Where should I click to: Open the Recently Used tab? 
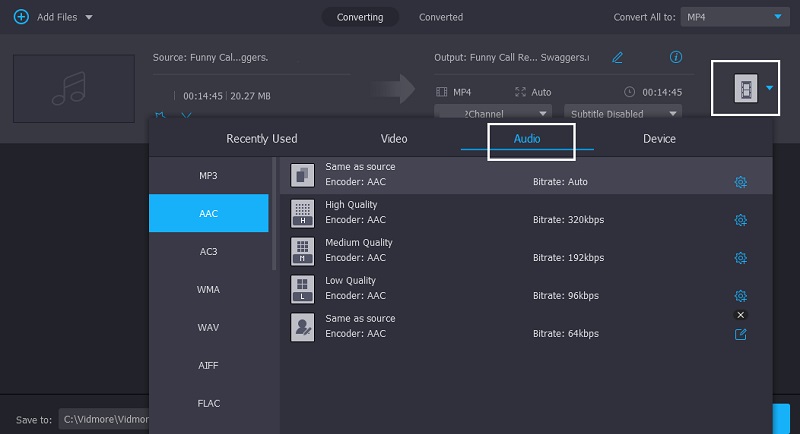[x=262, y=139]
